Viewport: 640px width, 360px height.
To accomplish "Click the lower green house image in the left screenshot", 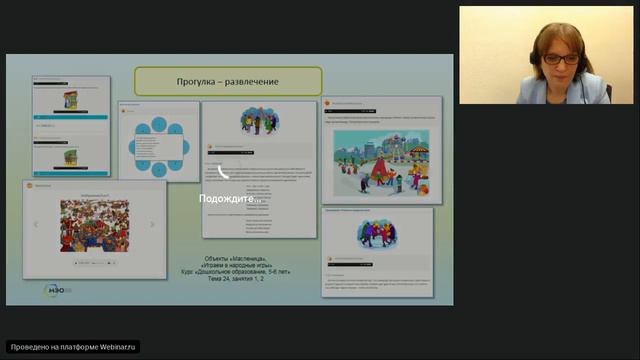I will (70, 158).
